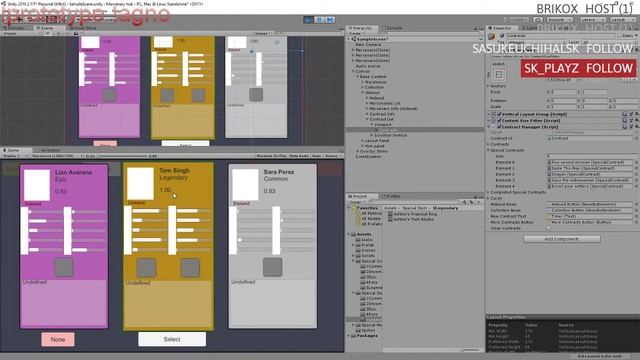Viewport: 640px width, 360px height.
Task: Select Ashton's Proposal Ring asset
Action: click(412, 214)
